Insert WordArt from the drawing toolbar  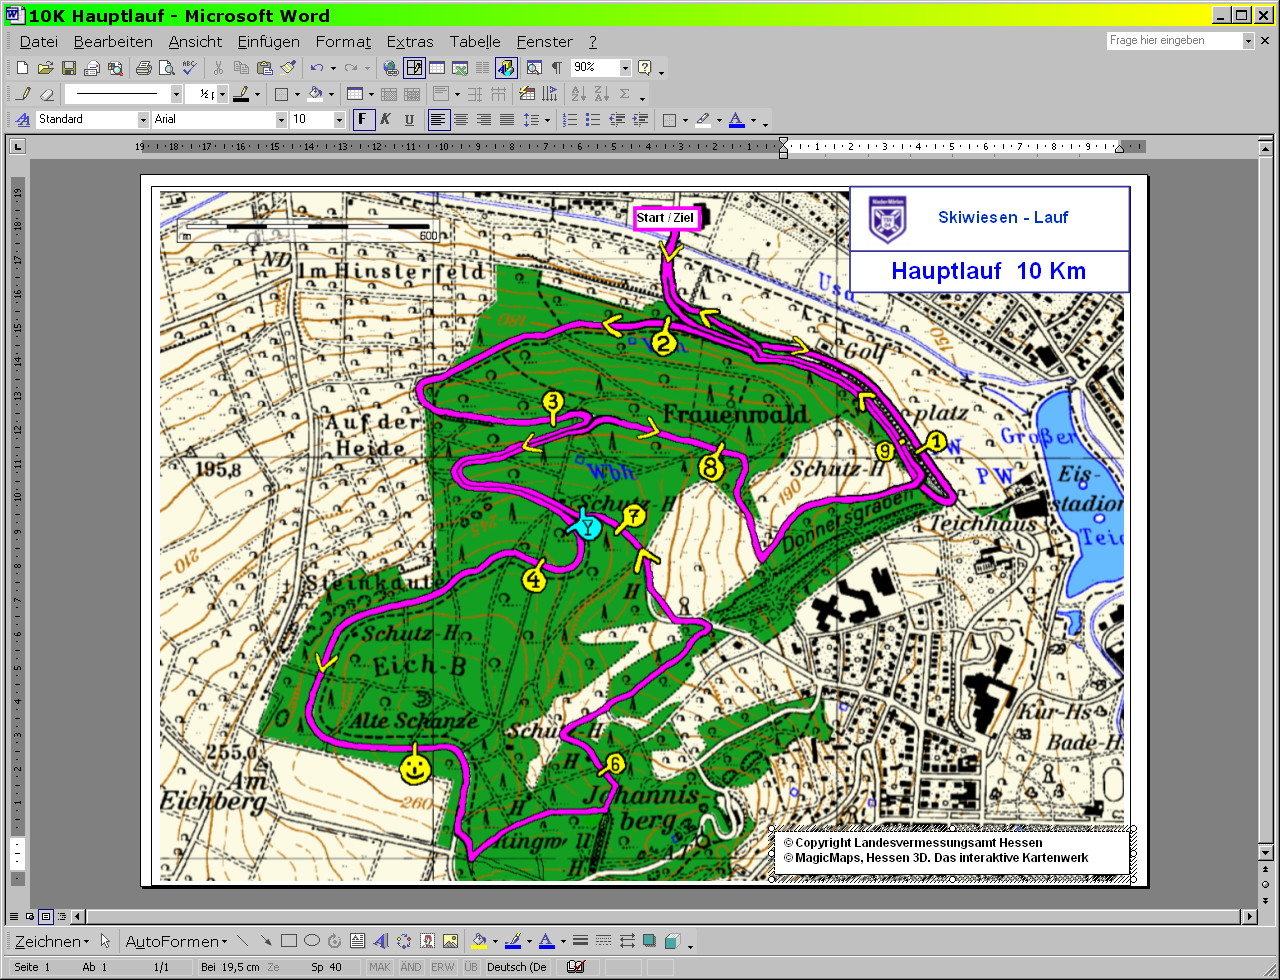(x=381, y=941)
